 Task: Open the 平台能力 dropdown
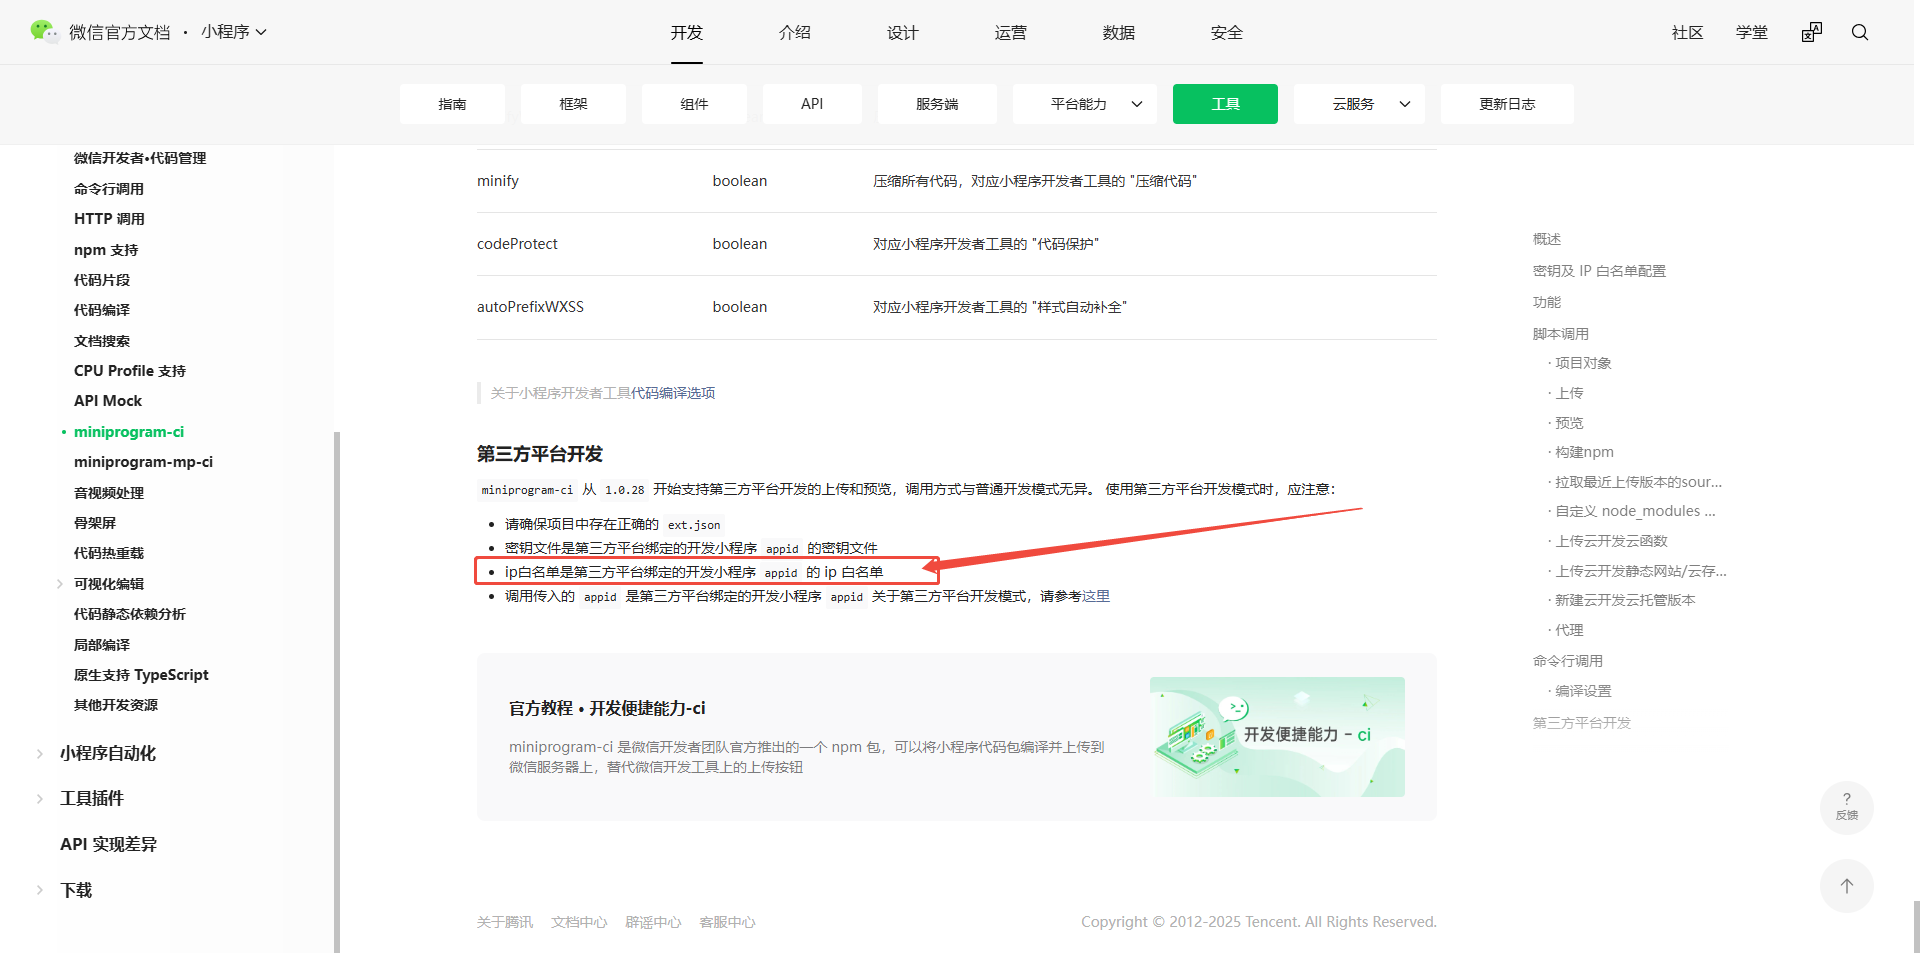1084,104
